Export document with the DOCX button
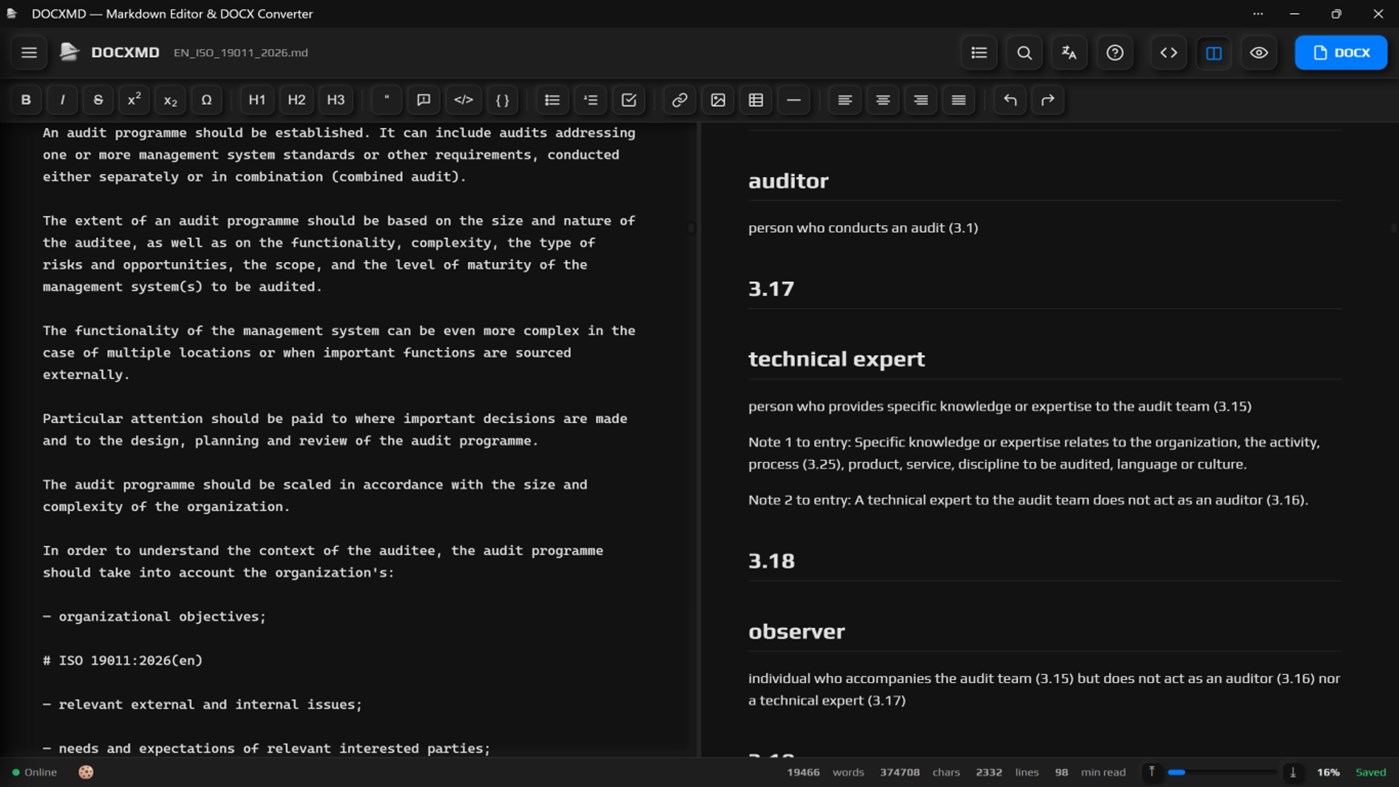The height and width of the screenshot is (787, 1399). point(1341,53)
